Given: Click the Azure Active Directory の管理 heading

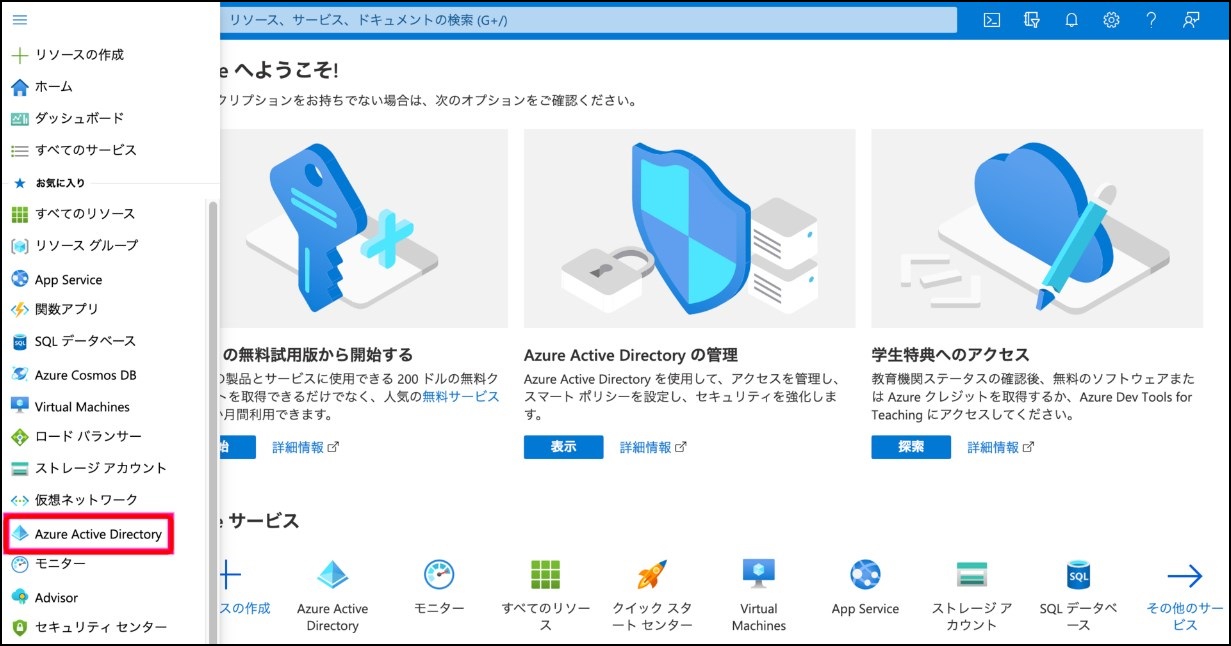Looking at the screenshot, I should (x=631, y=355).
